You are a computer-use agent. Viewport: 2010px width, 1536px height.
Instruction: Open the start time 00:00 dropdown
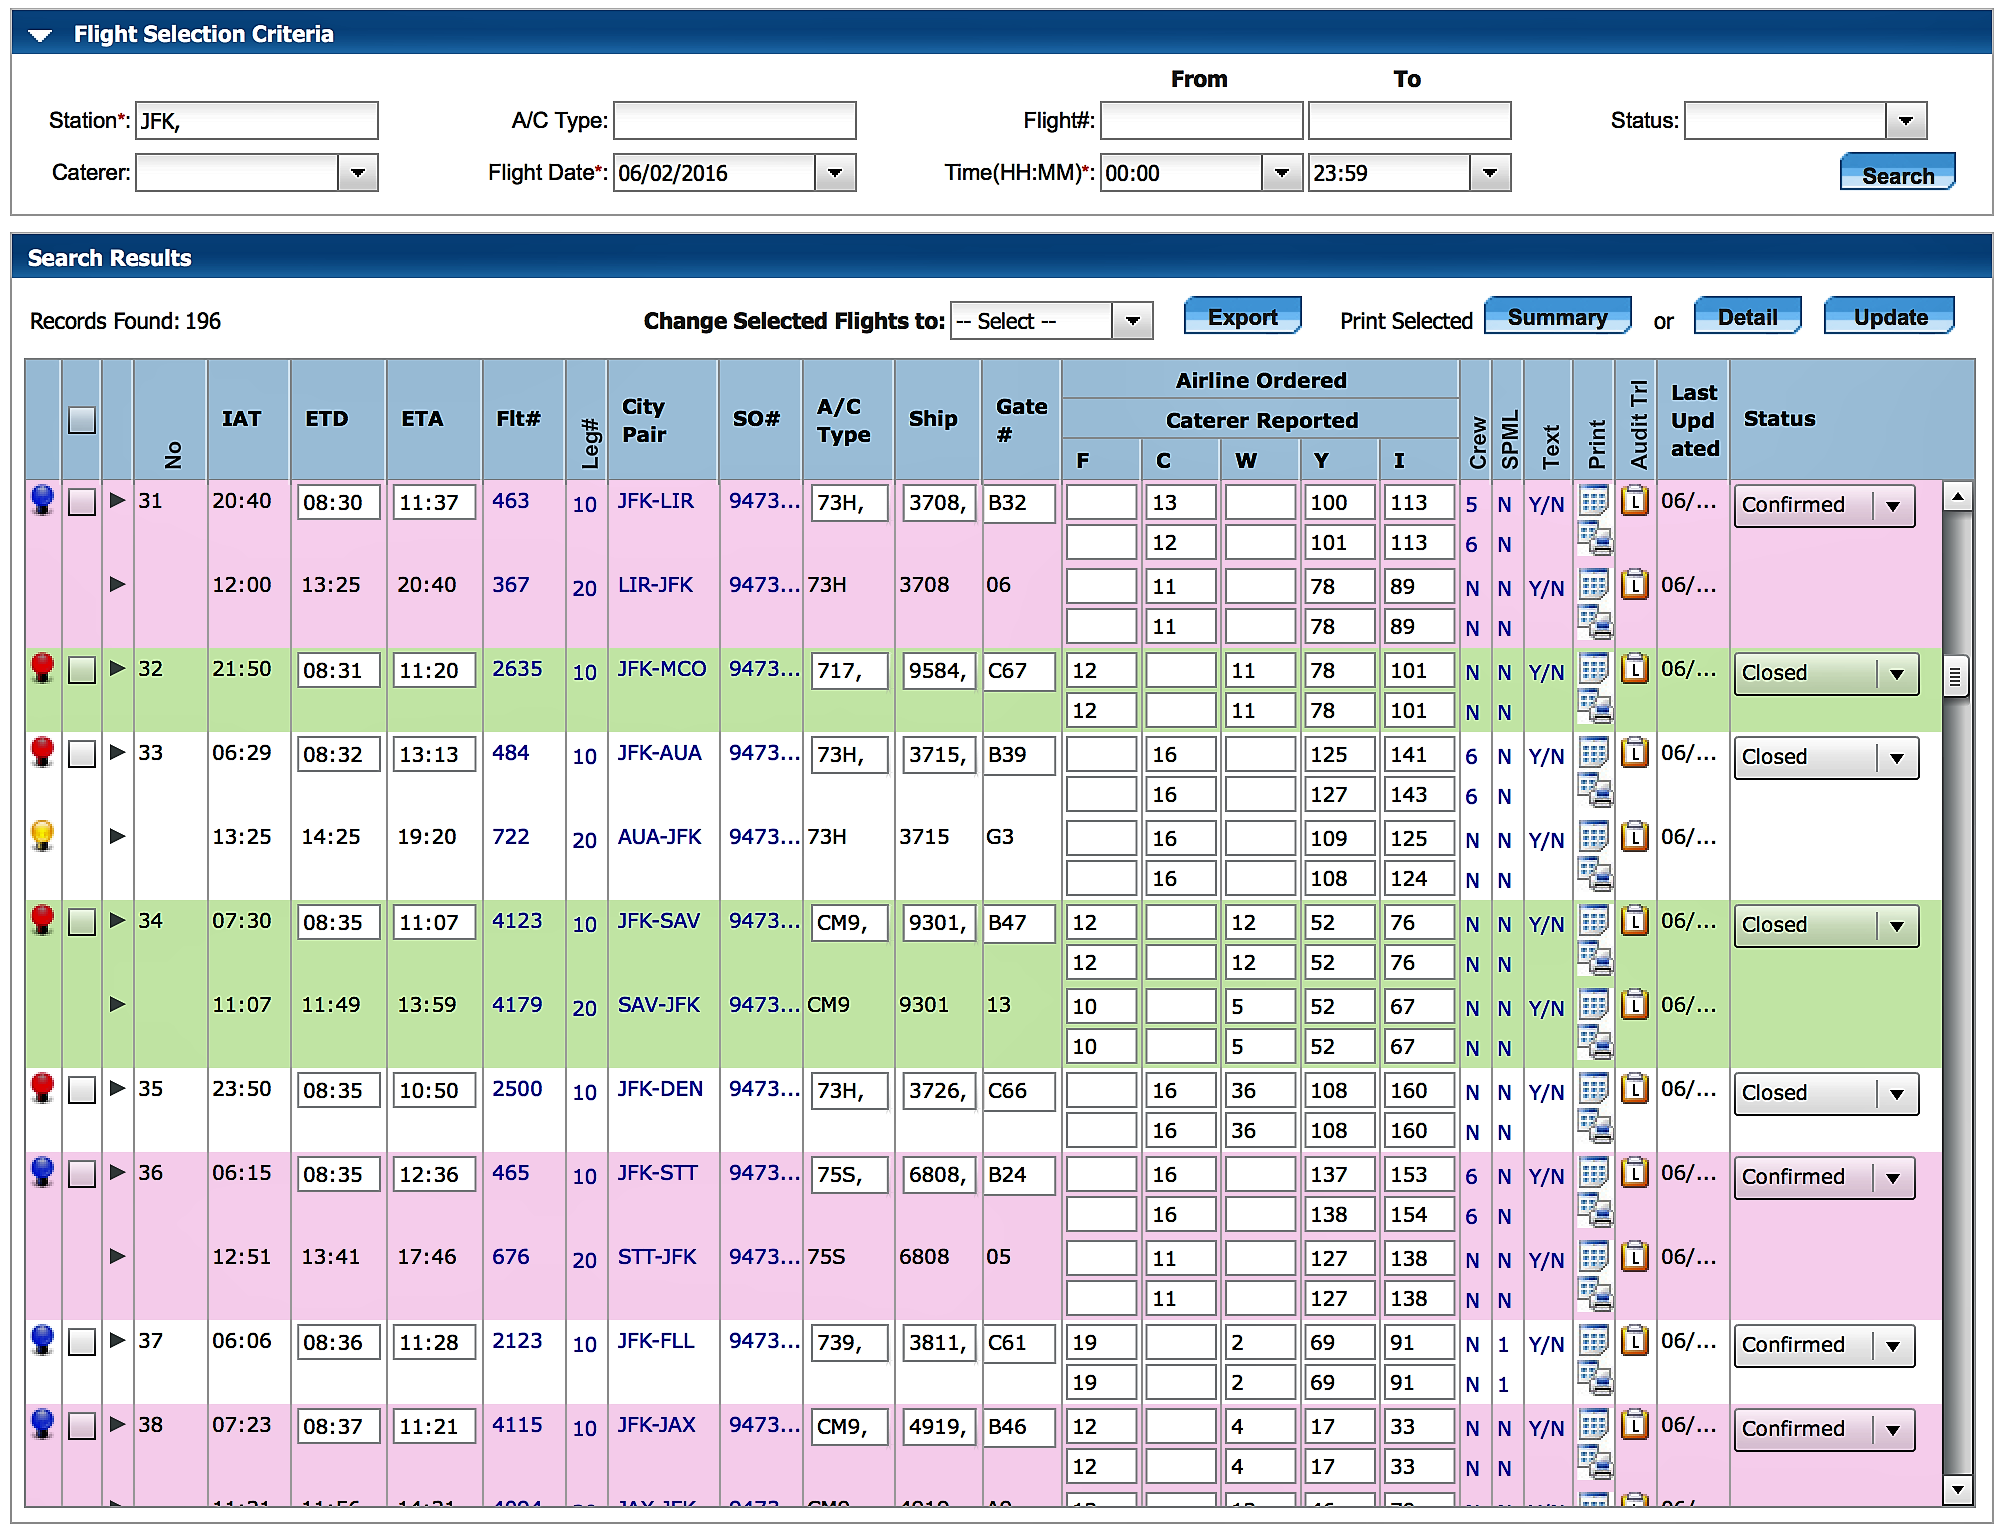(x=1282, y=173)
